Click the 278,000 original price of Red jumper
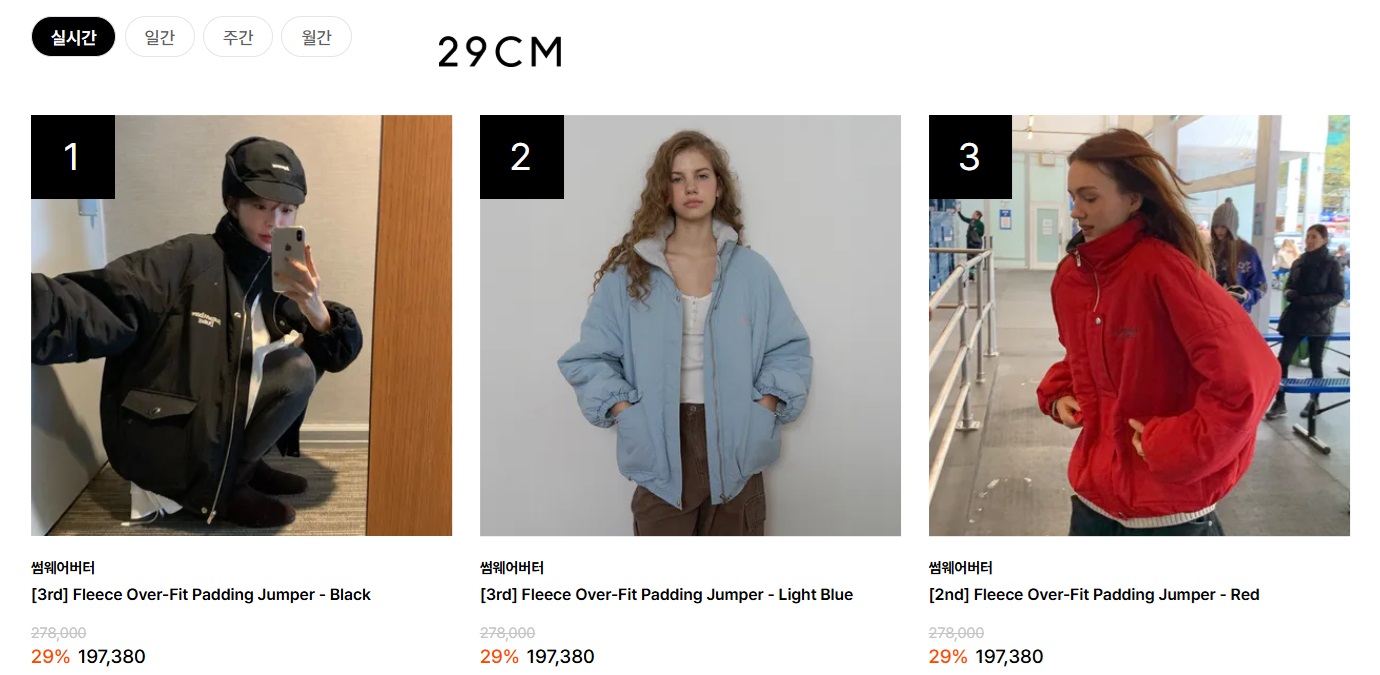Image resolution: width=1380 pixels, height=675 pixels. click(956, 633)
